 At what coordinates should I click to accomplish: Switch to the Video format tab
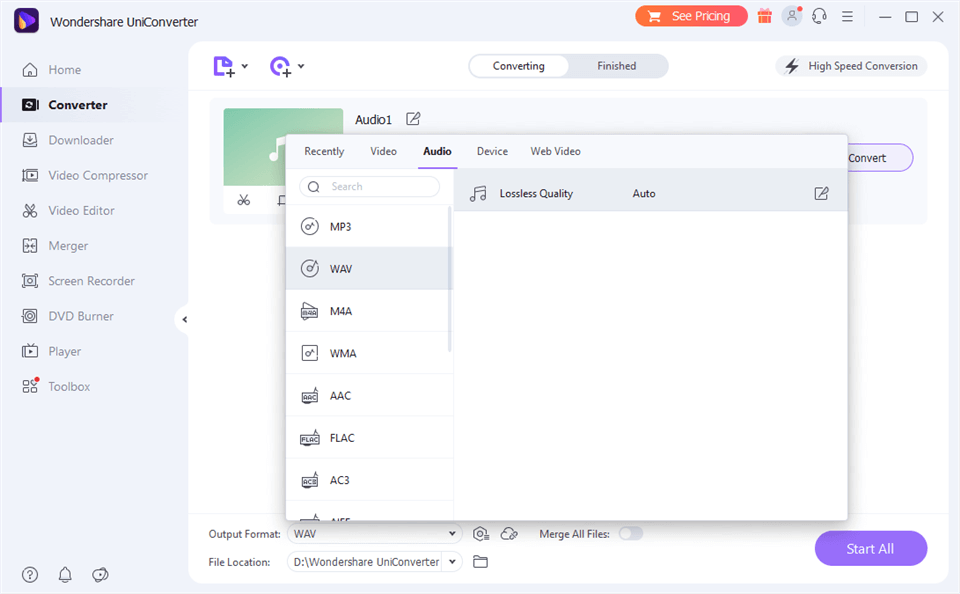[x=383, y=151]
